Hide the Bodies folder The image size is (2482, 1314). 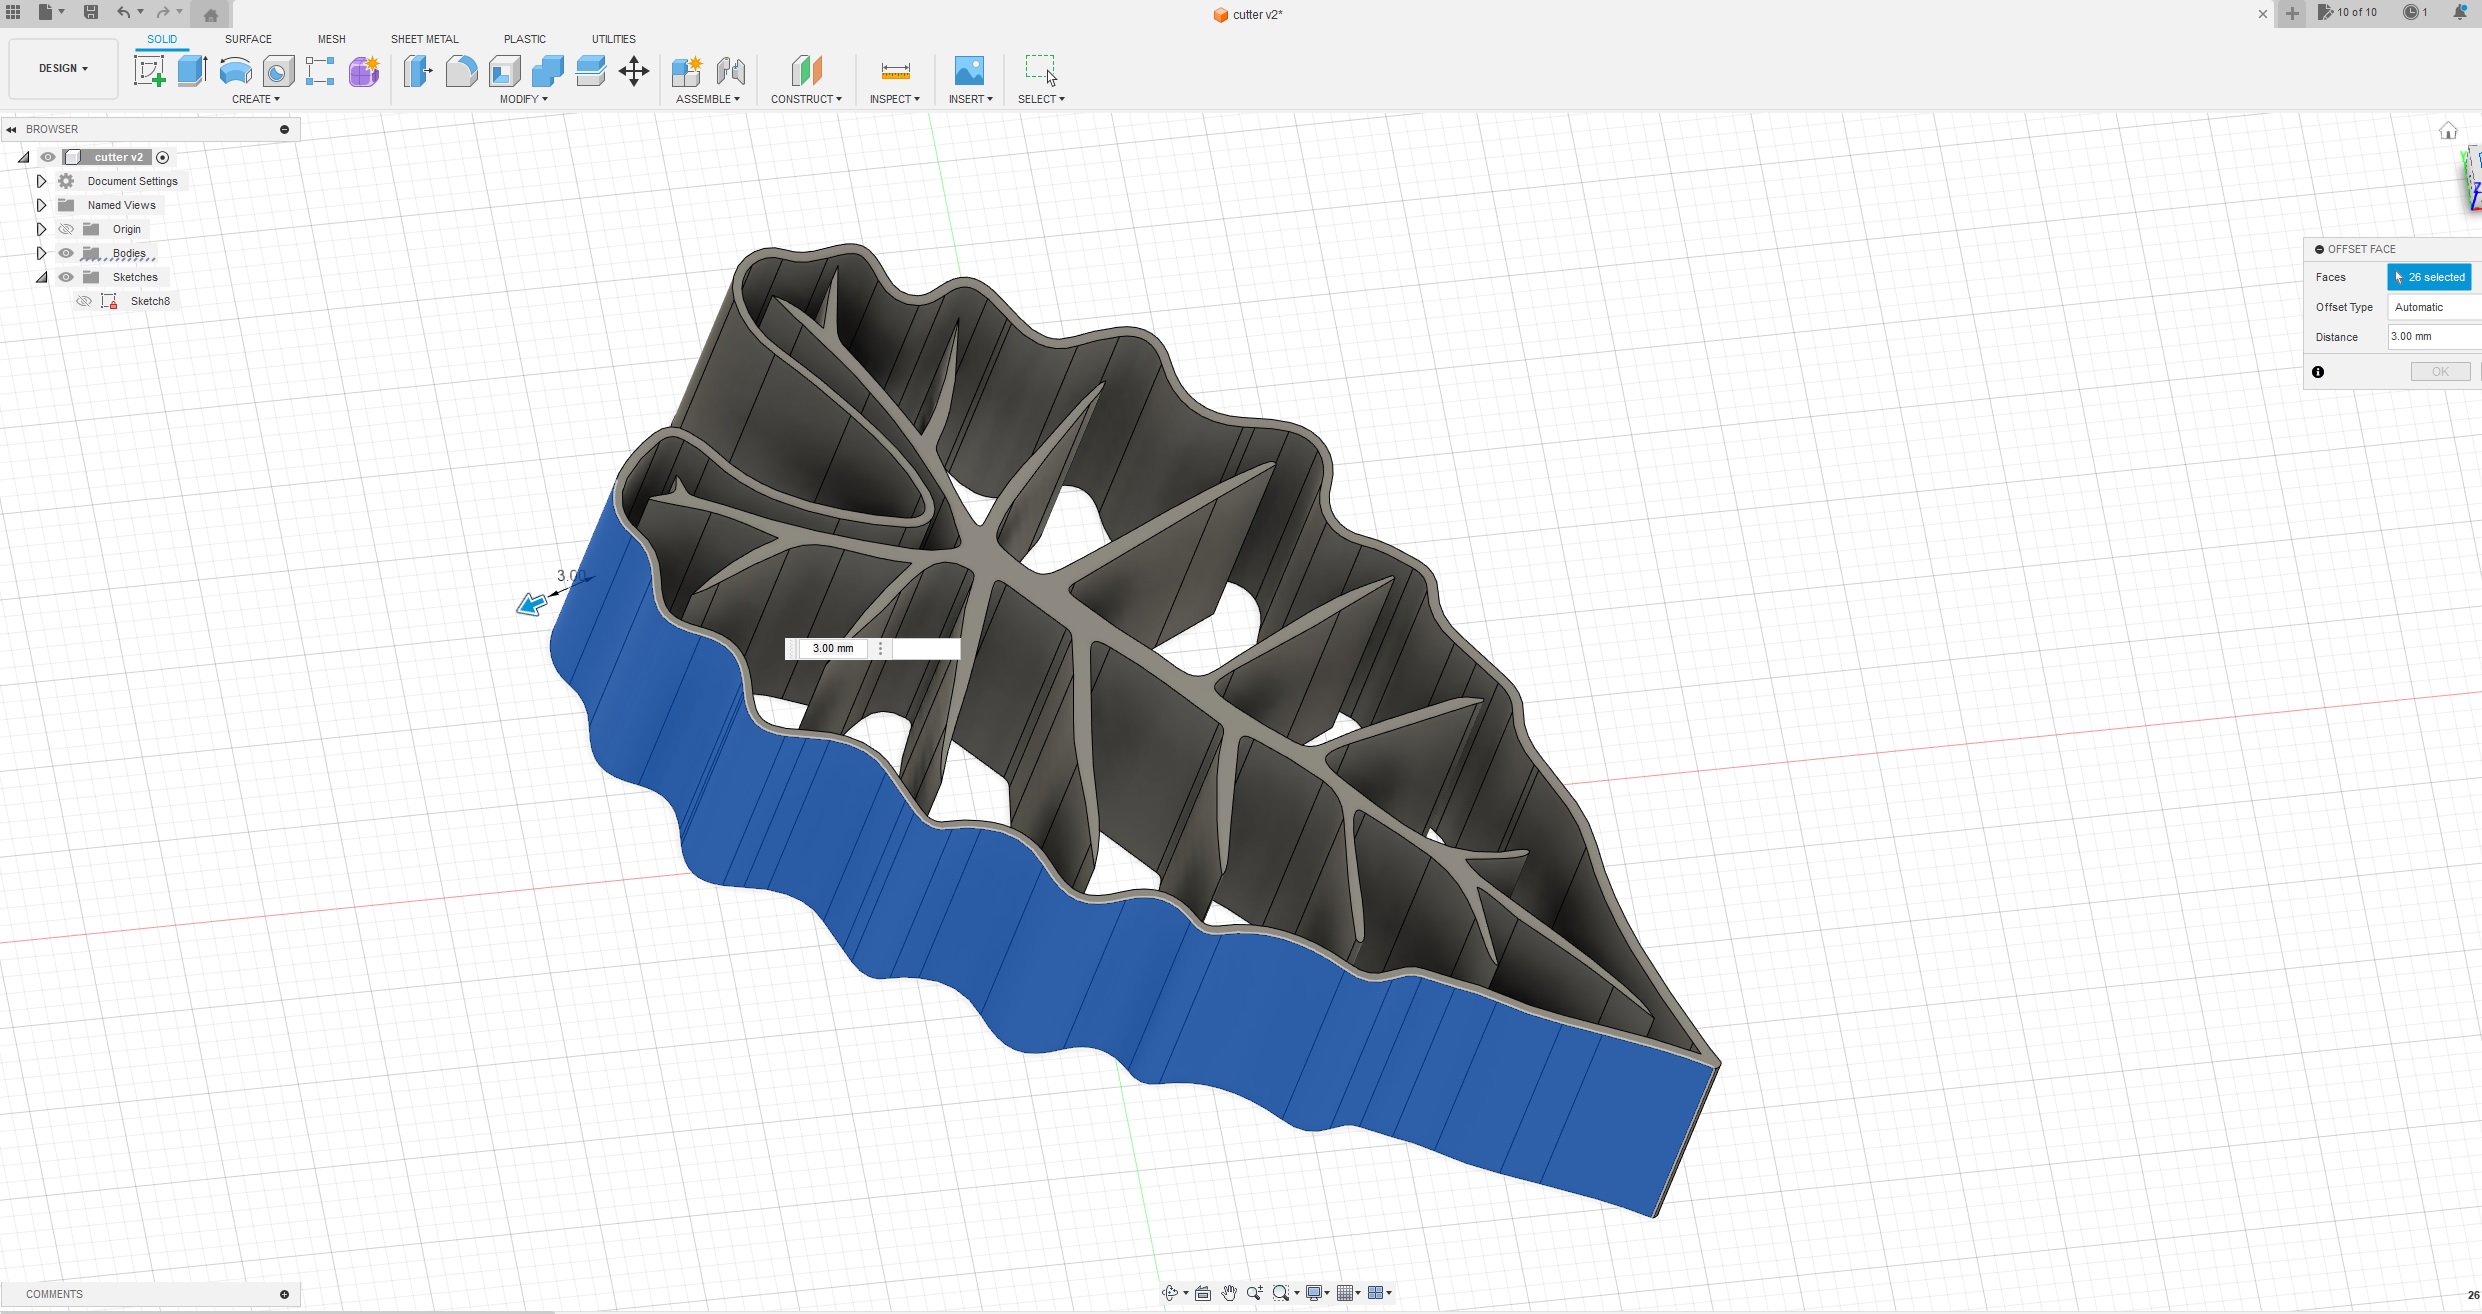66,253
